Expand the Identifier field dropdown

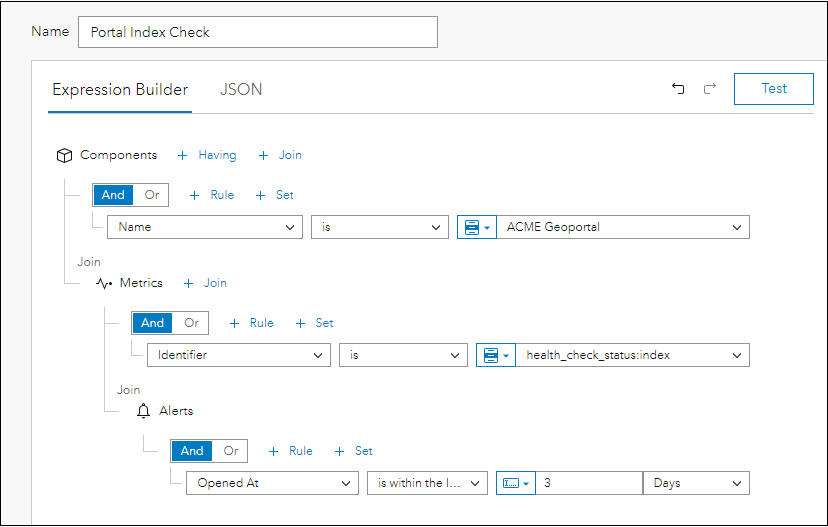pos(238,355)
